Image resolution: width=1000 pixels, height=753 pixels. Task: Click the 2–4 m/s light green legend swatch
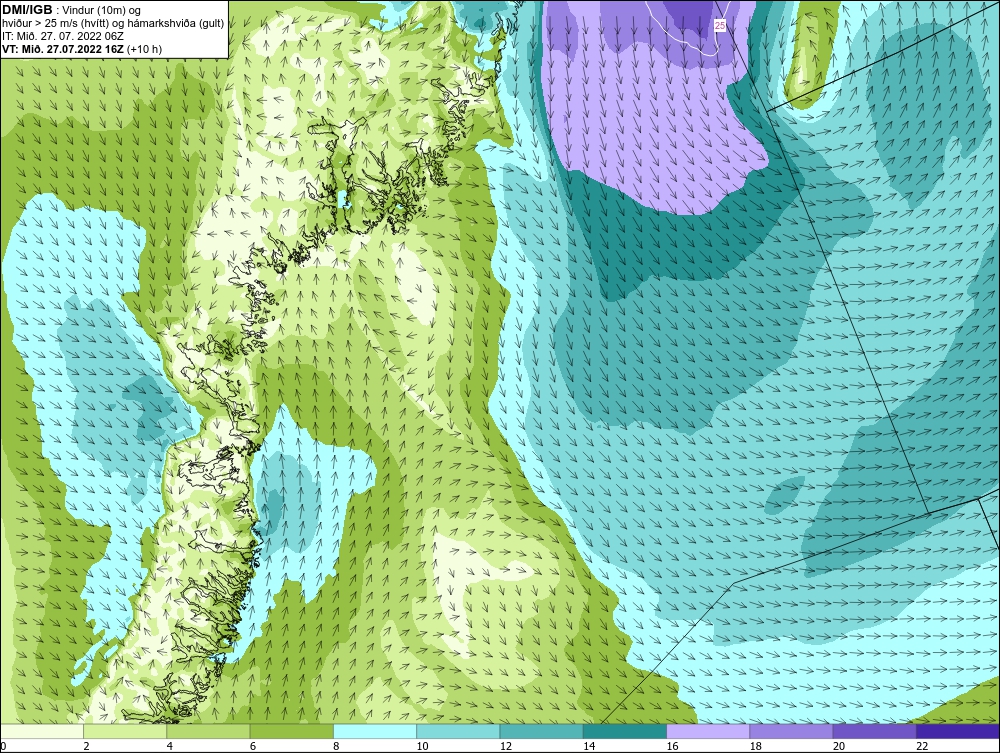point(125,731)
